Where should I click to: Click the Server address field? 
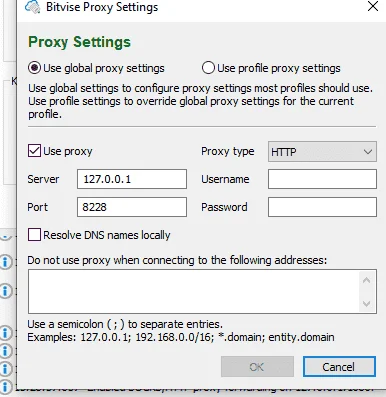point(132,179)
